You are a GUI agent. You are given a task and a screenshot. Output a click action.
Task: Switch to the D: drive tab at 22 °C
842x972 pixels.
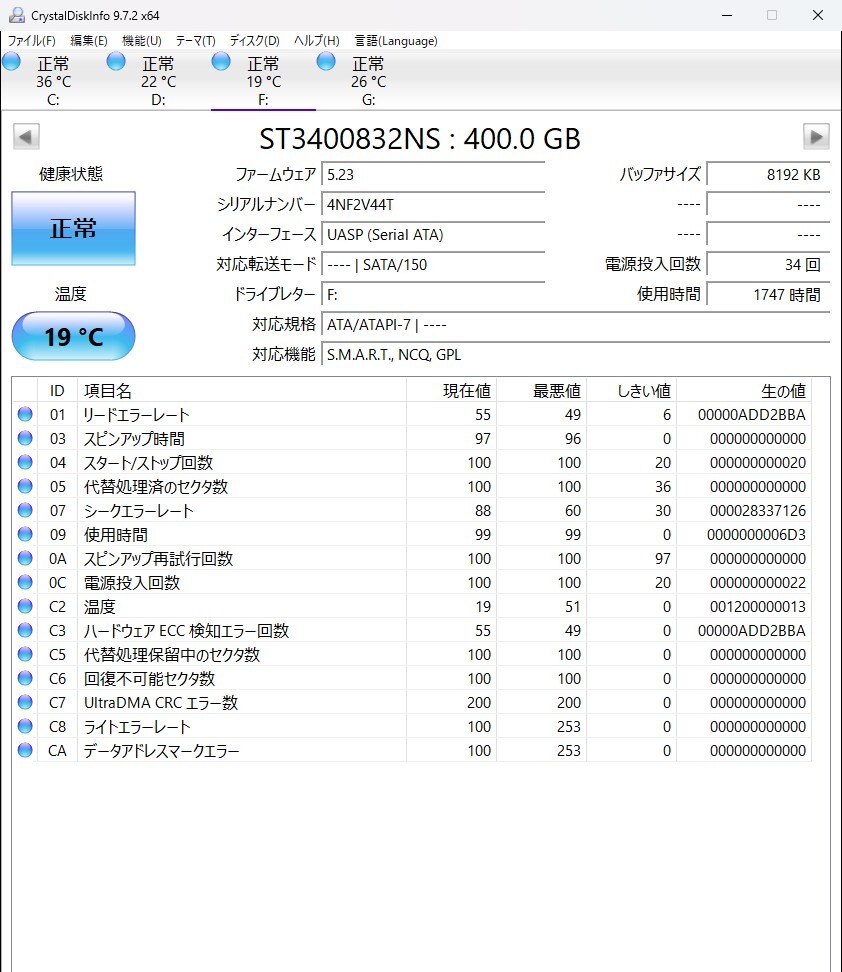158,81
